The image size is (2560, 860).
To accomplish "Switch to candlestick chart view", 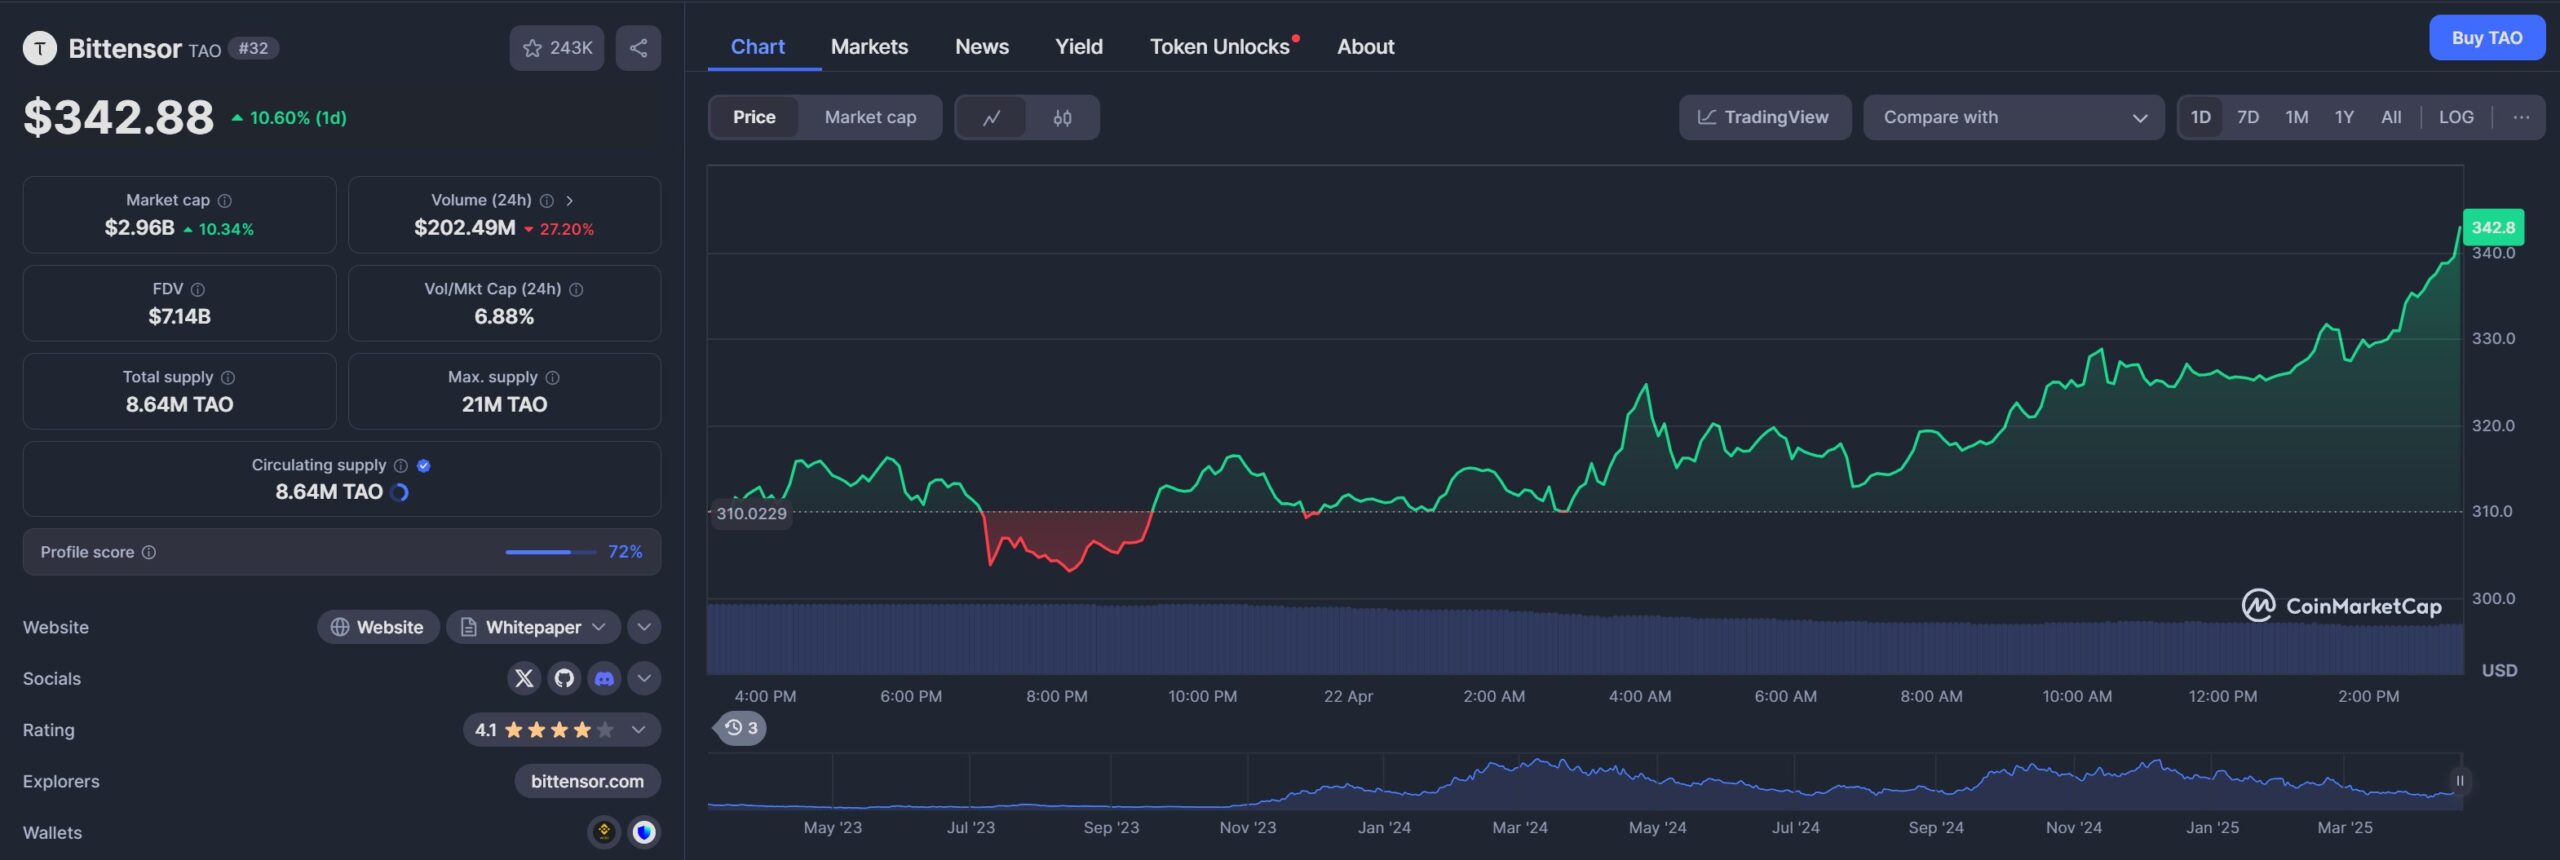I will [1062, 117].
